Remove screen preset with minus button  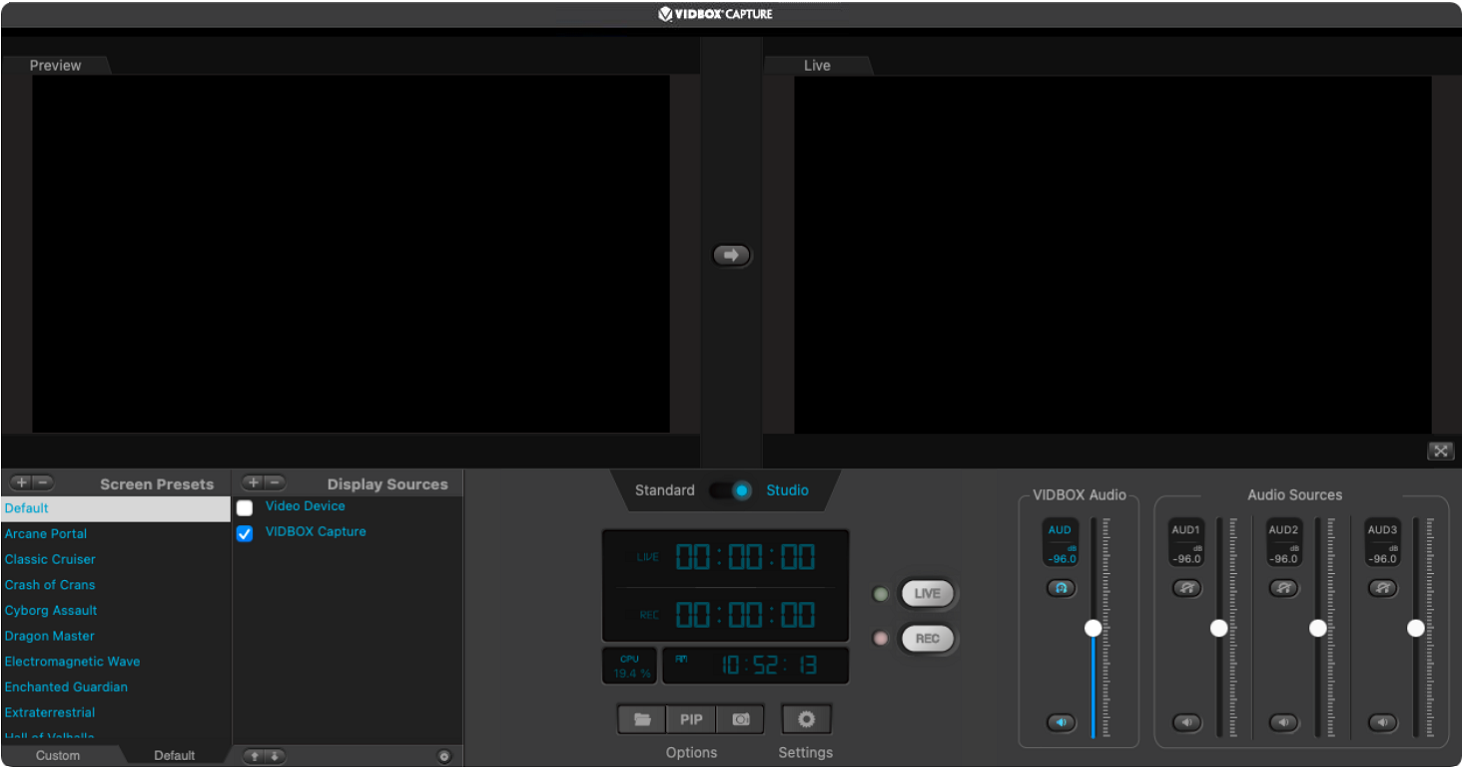[43, 483]
